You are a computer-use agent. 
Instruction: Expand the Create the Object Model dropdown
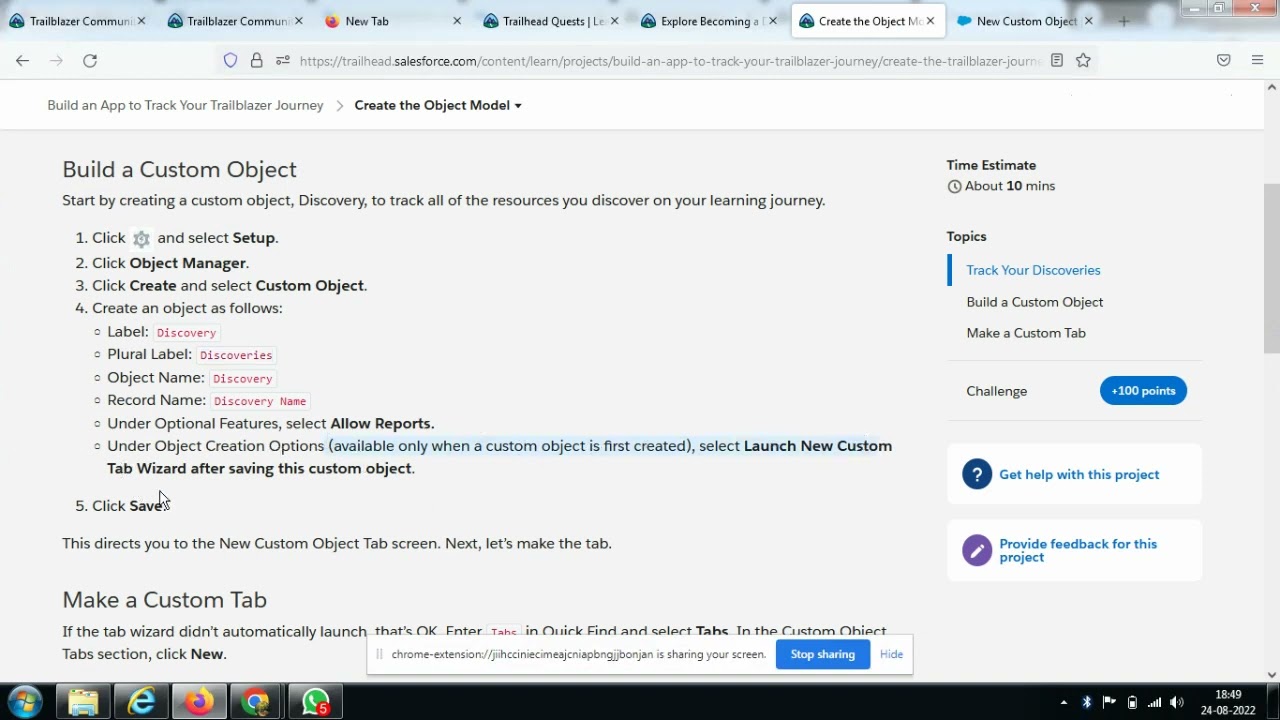click(x=438, y=105)
